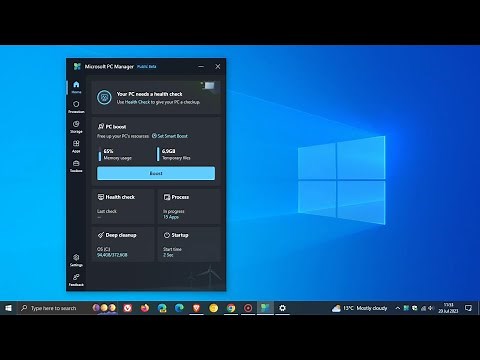Click the Microsoft PC Manager logo icon
Screen dimensions: 480x360
tap(77, 66)
